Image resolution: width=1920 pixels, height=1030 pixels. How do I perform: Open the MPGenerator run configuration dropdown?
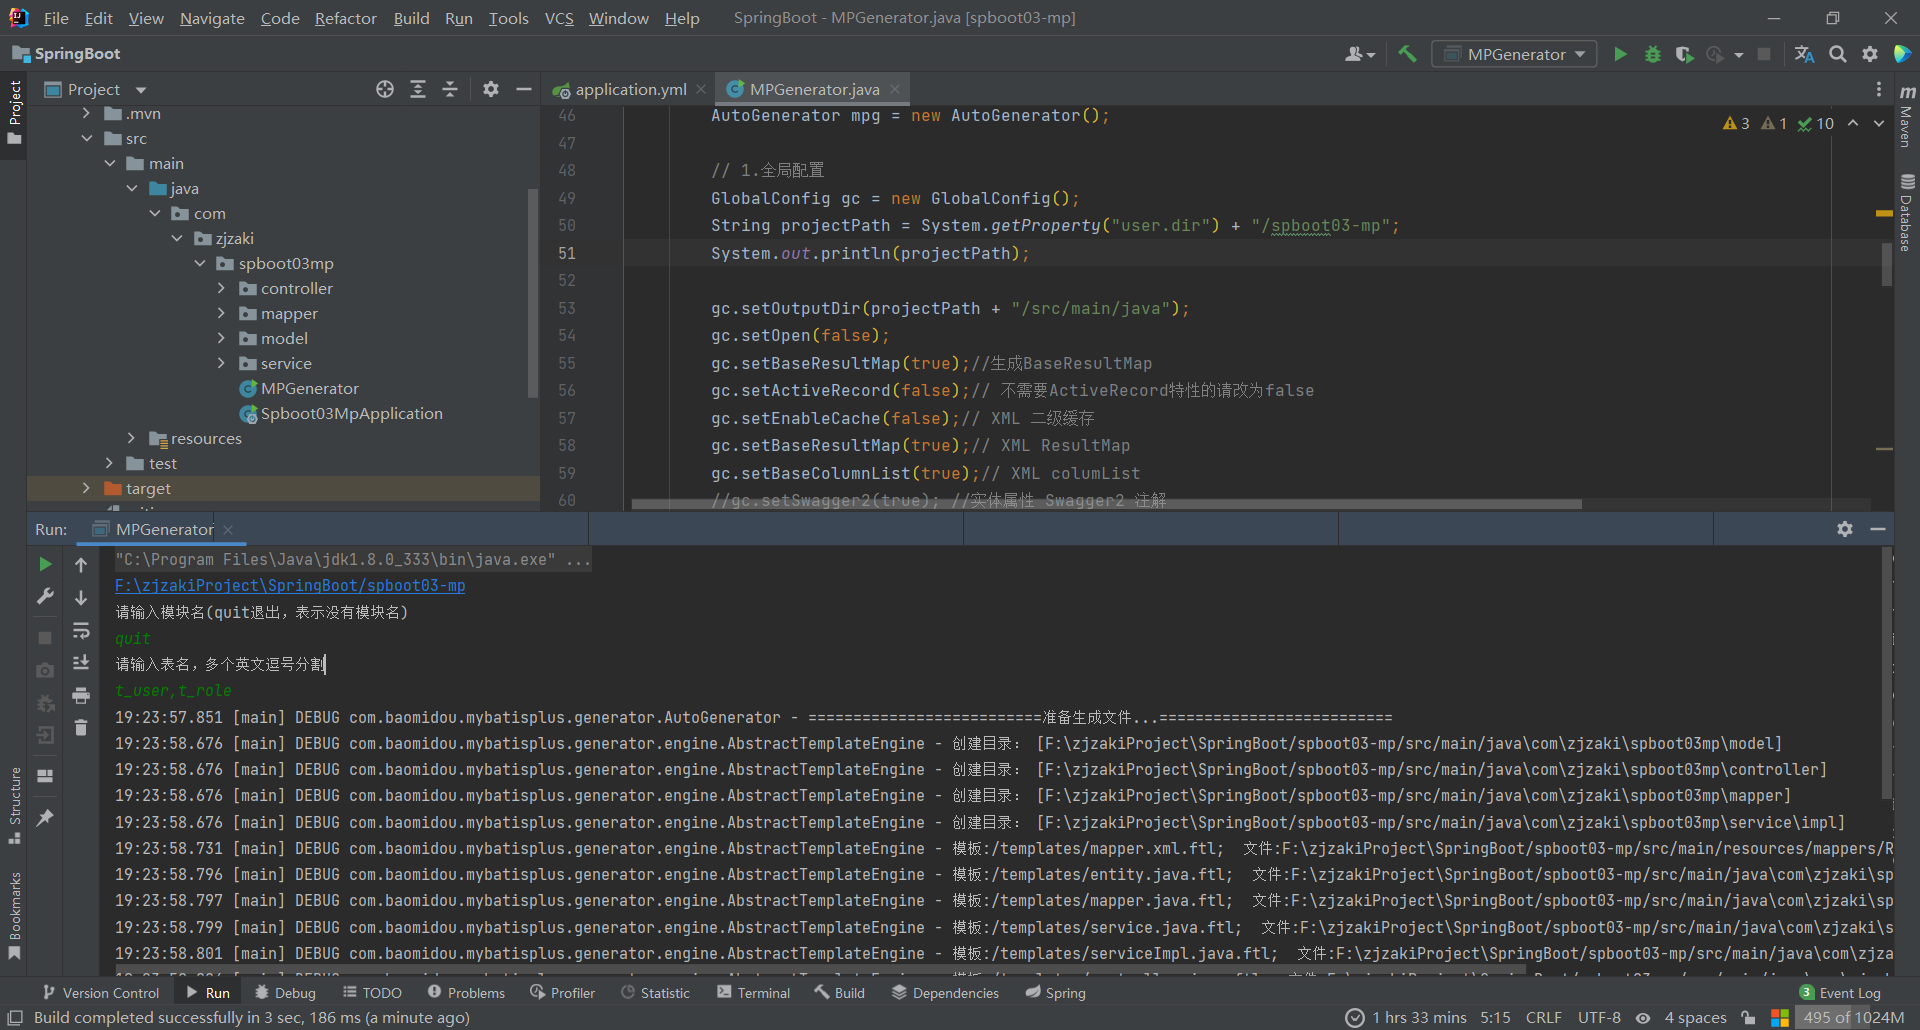pyautogui.click(x=1514, y=54)
